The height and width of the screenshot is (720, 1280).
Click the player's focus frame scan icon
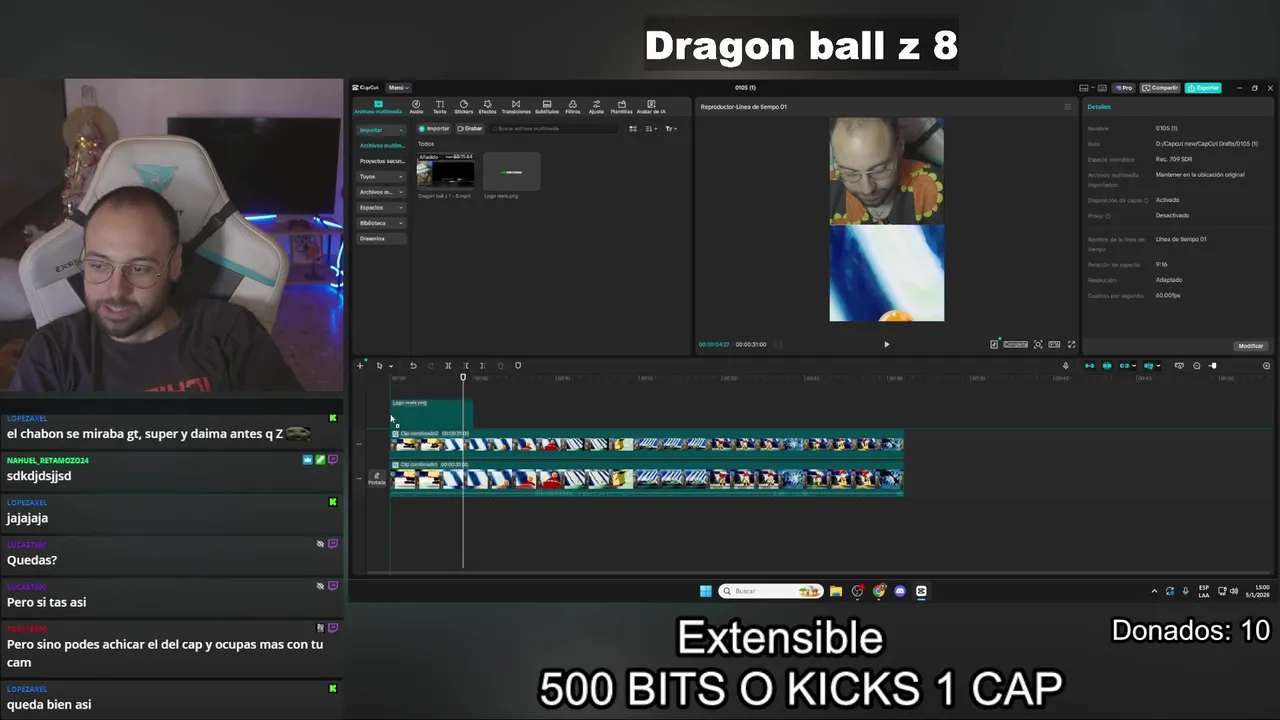pyautogui.click(x=1038, y=344)
